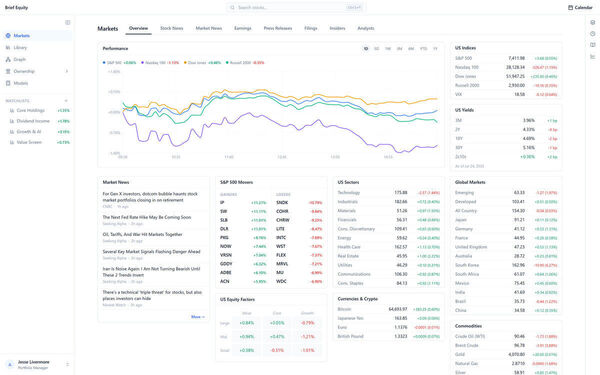The image size is (600, 375).
Task: Click the Markets globe icon in sidebar
Action: coord(8,36)
